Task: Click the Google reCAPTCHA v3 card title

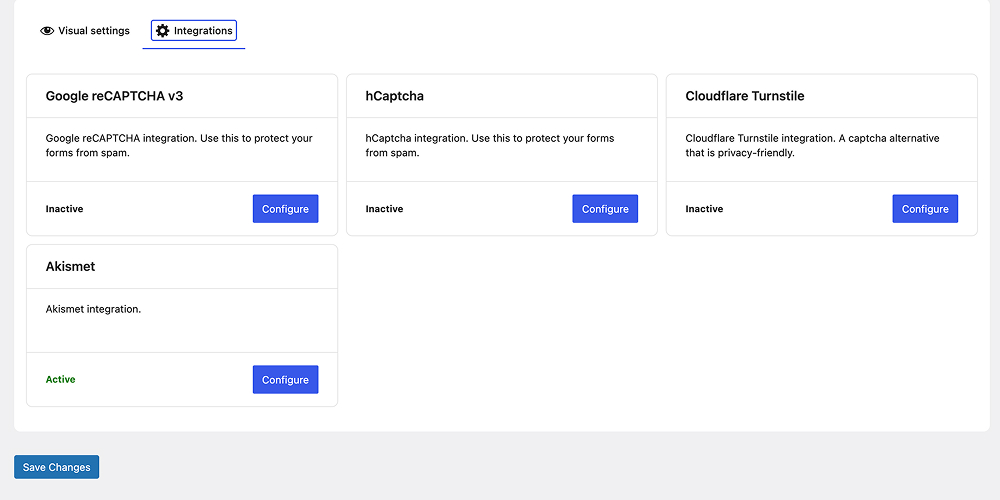Action: (x=115, y=96)
